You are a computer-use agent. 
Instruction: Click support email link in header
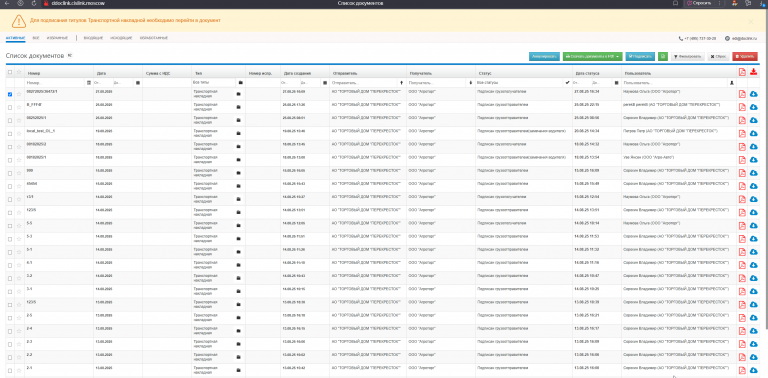(x=743, y=38)
